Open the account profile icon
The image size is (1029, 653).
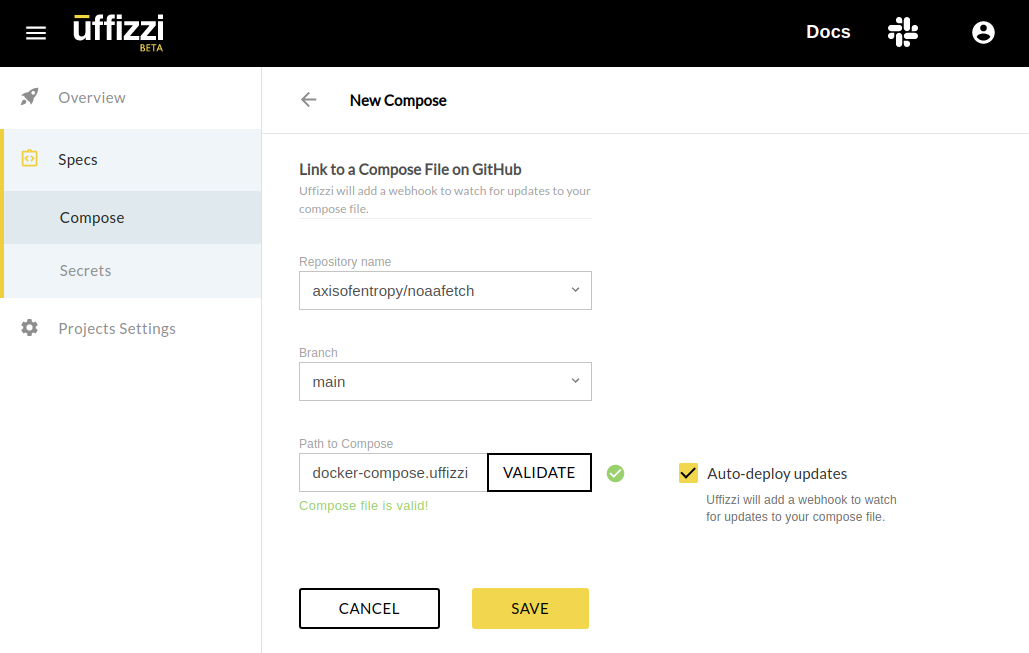[x=983, y=32]
